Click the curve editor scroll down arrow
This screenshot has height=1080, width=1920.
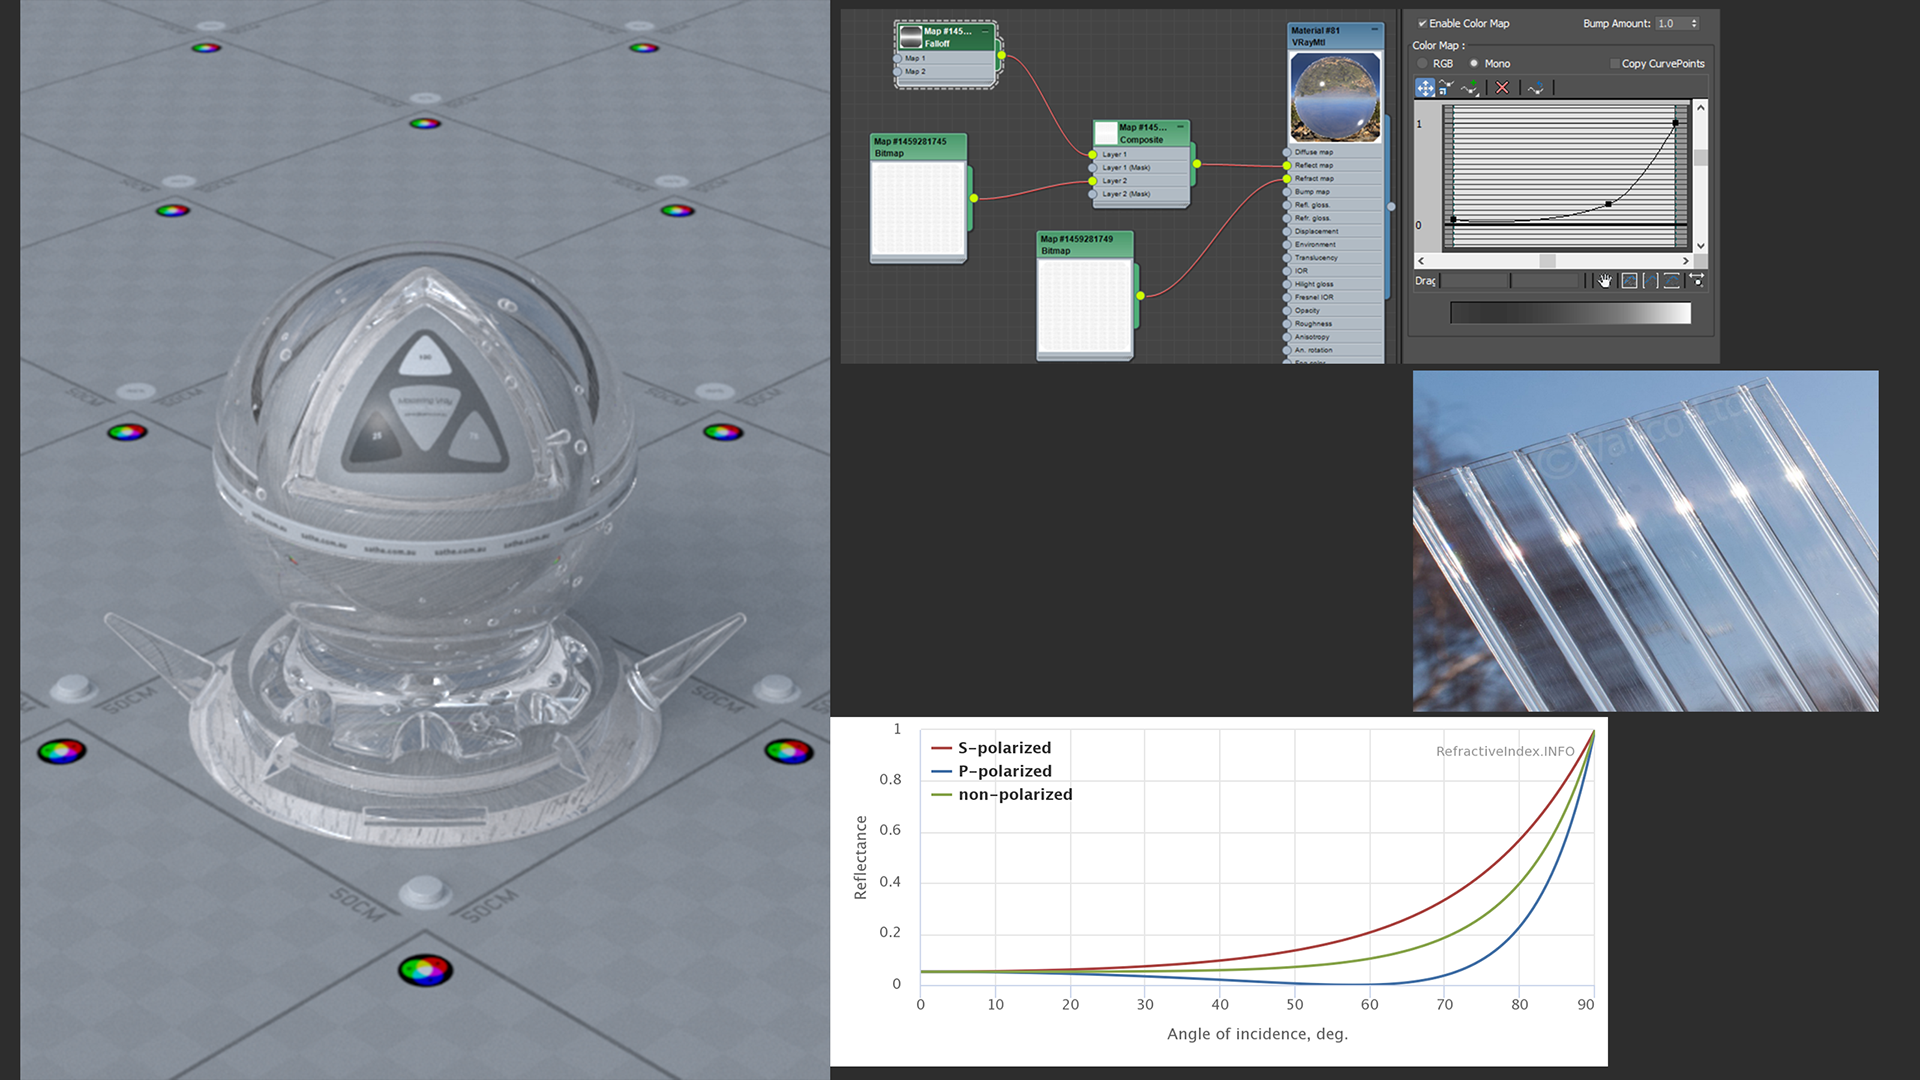click(x=1700, y=245)
